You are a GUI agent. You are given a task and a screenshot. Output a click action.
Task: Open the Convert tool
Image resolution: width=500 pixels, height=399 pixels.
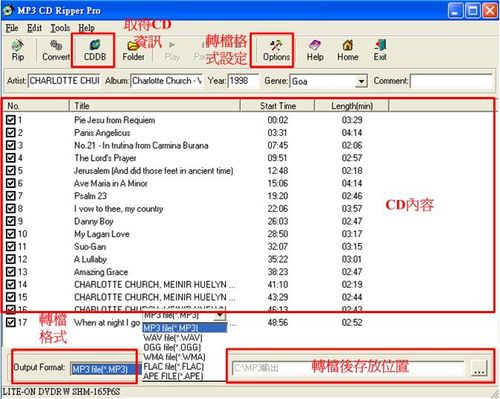click(56, 50)
